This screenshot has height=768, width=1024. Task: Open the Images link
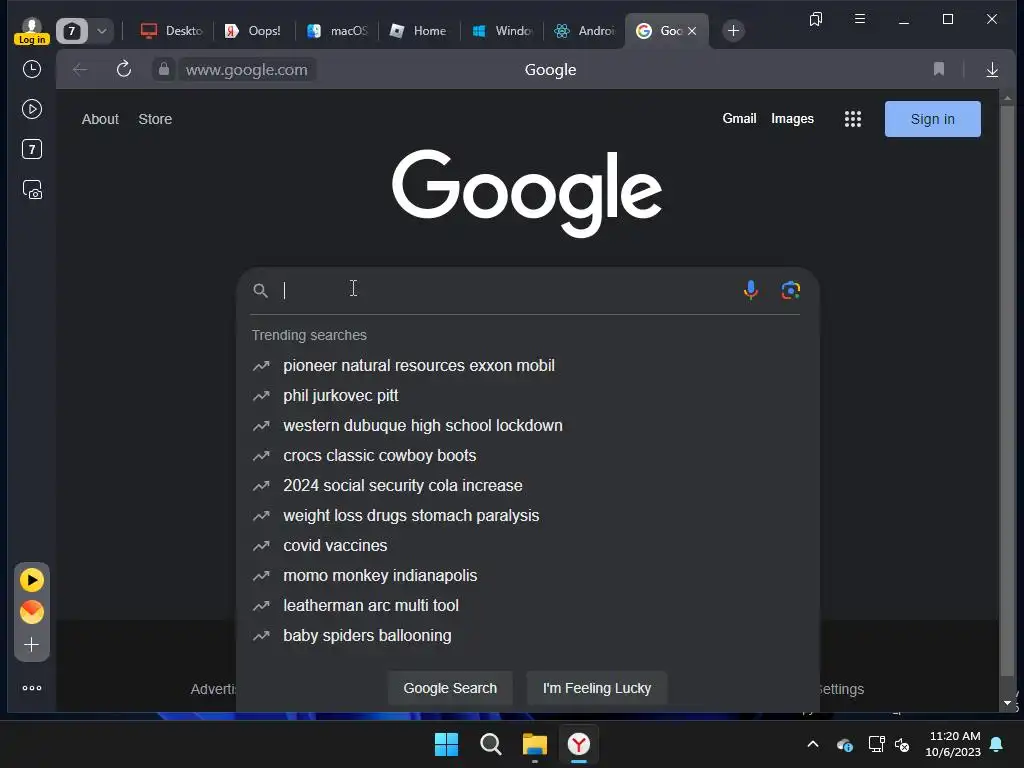[x=792, y=118]
